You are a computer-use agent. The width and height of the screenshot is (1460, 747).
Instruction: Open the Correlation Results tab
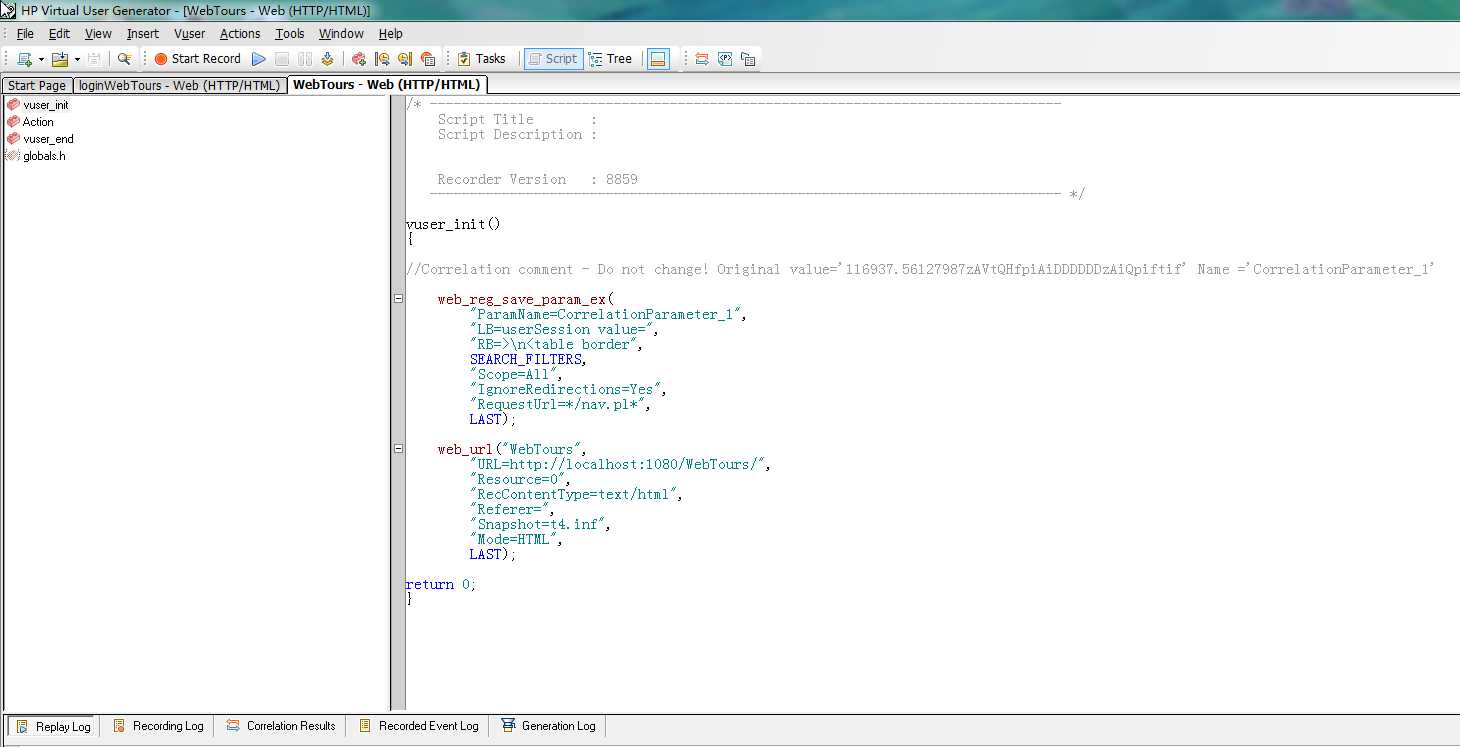tap(281, 726)
